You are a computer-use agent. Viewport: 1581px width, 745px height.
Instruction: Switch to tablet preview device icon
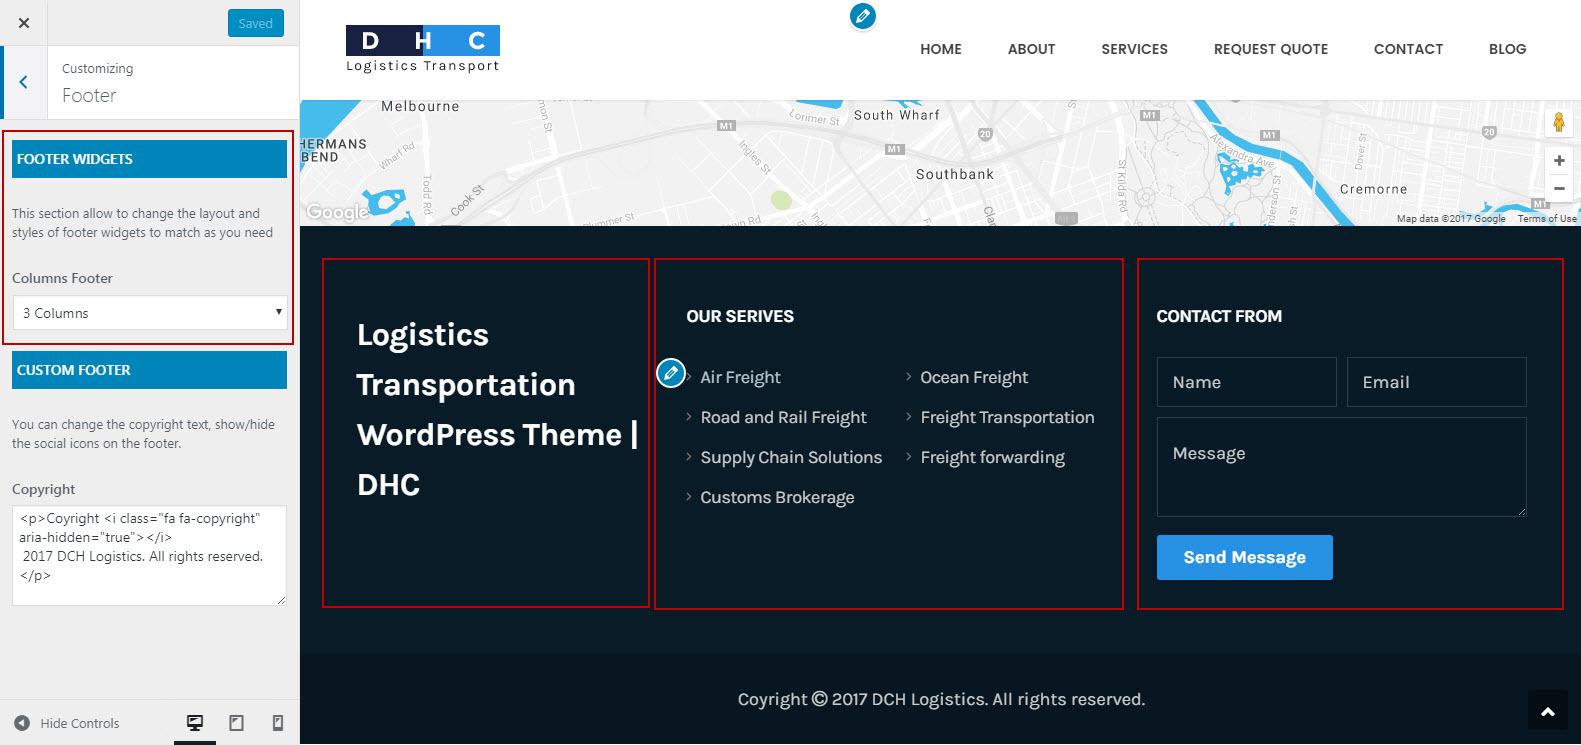coord(237,723)
